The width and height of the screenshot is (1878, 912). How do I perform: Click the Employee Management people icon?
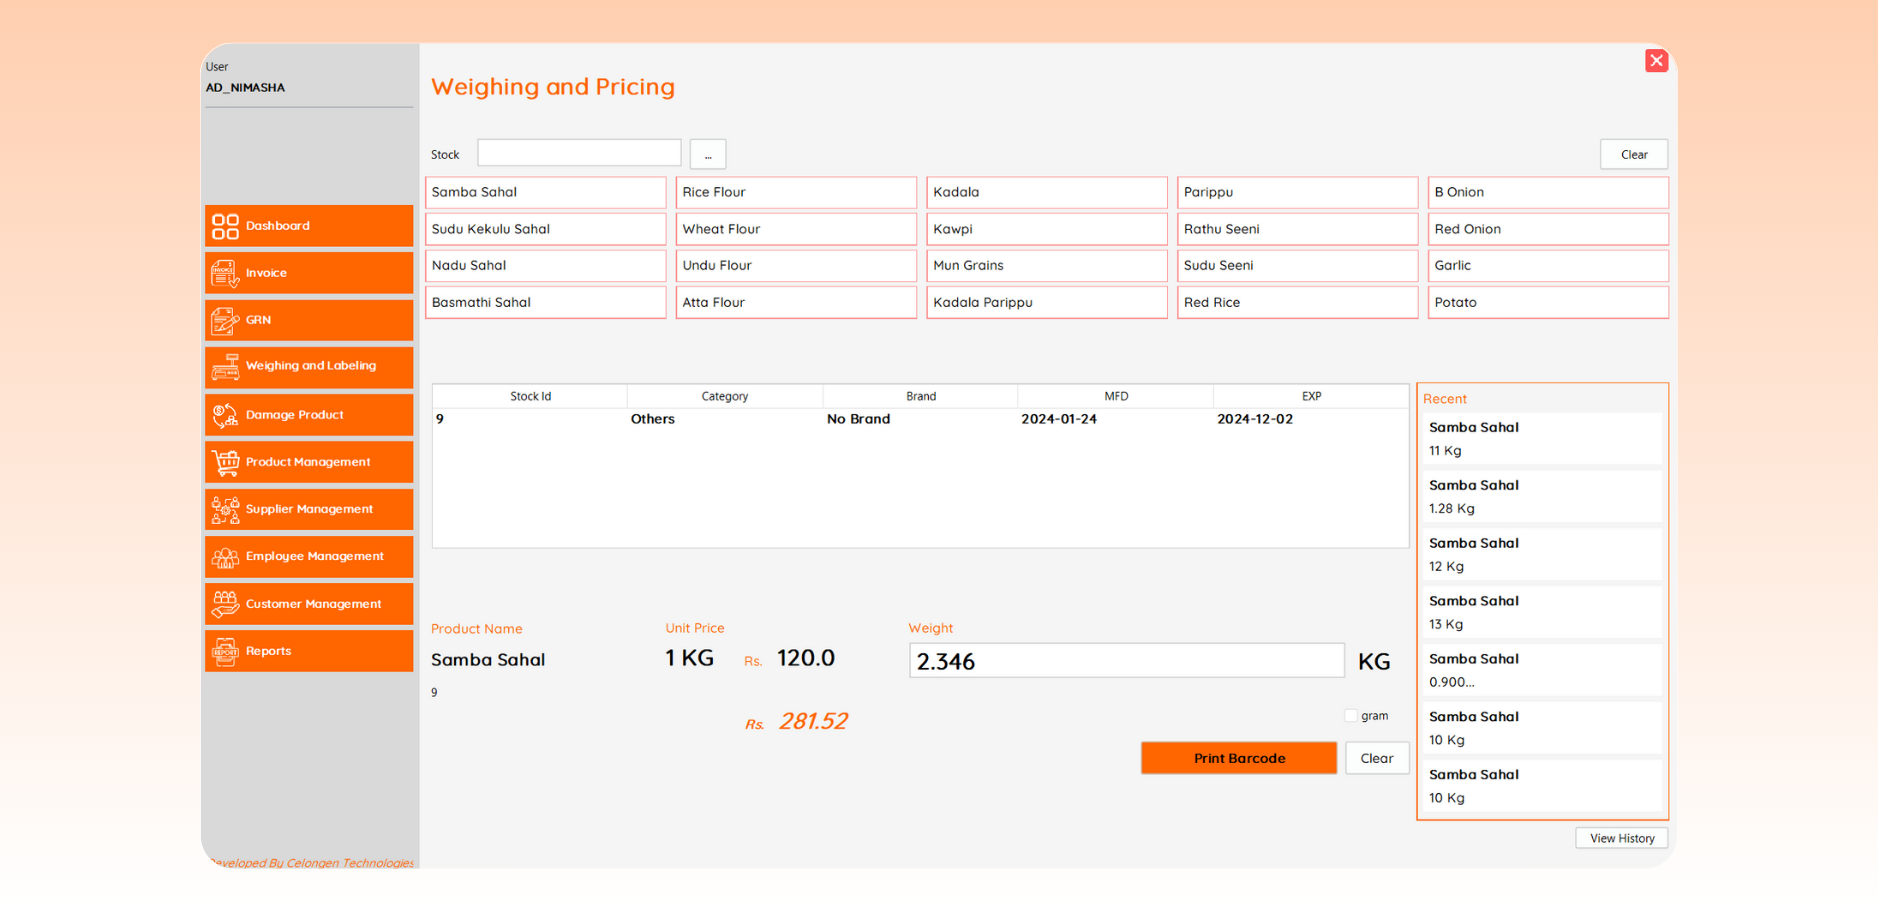tap(225, 557)
